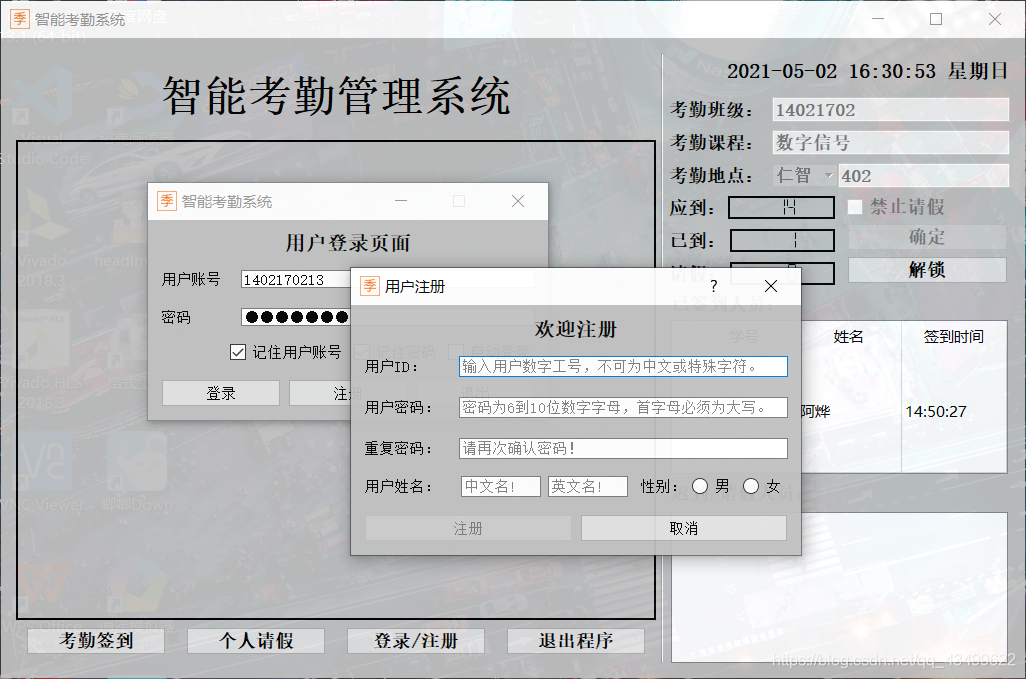Click the 阿烨 name cell

816,411
